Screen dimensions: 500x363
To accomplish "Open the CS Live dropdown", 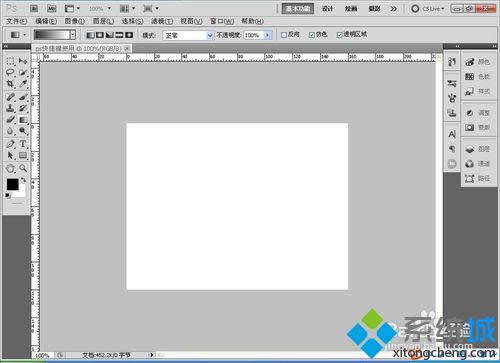I will [428, 9].
